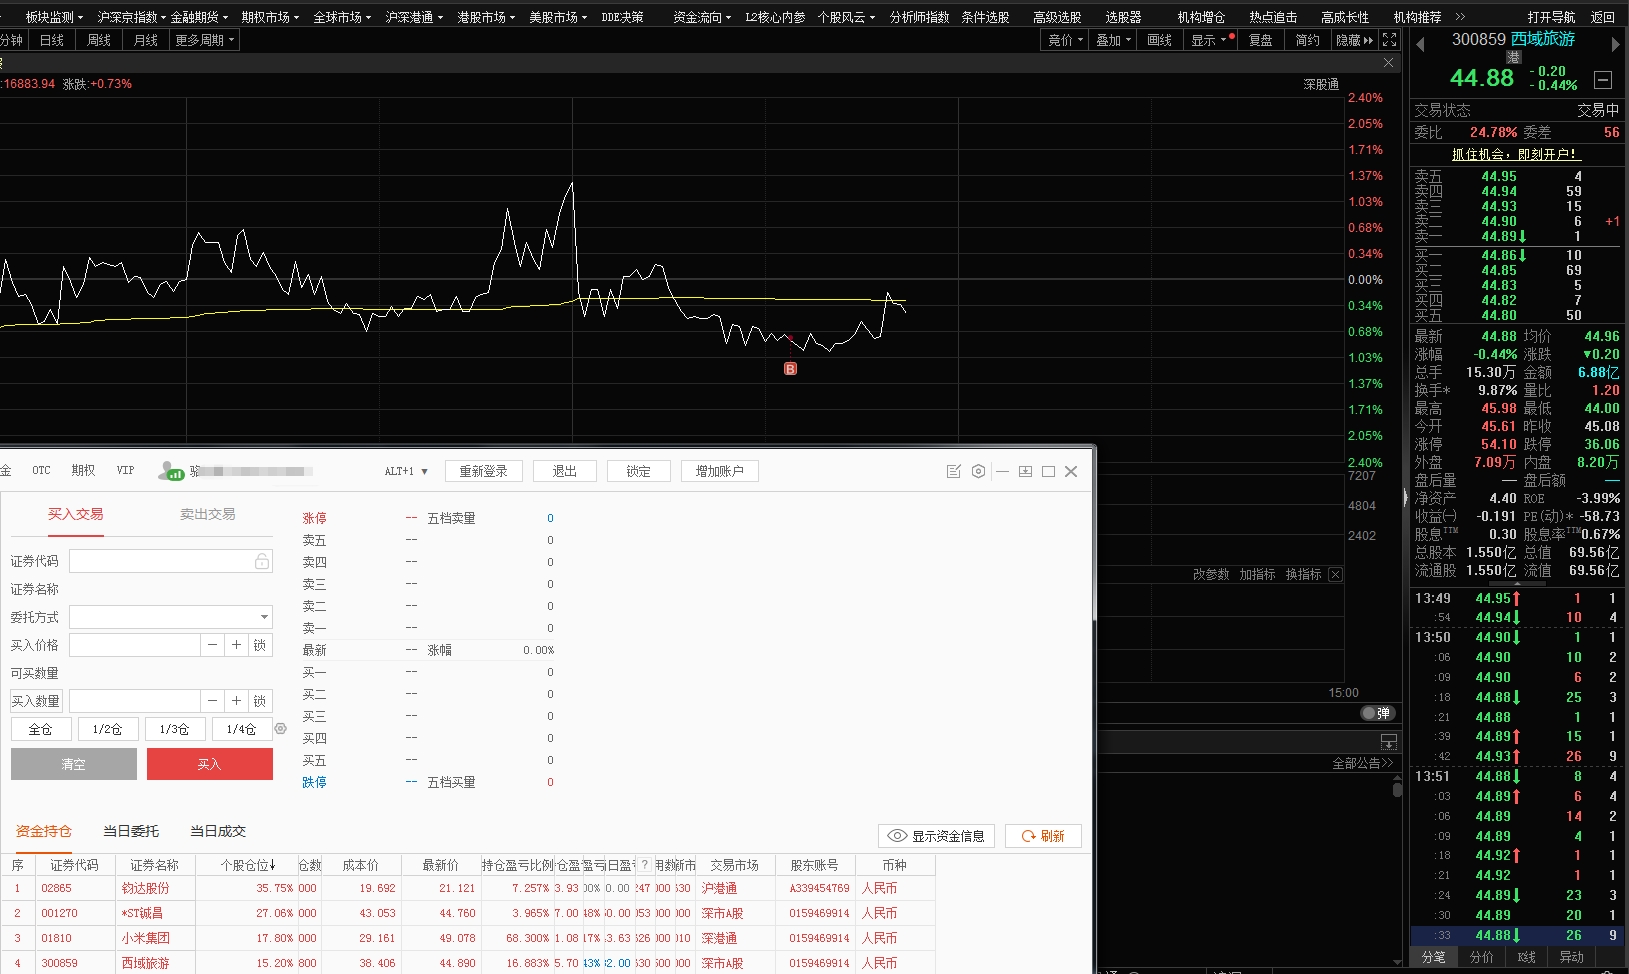Click the edit note icon in the trade window title bar
The image size is (1629, 974).
pyautogui.click(x=954, y=471)
